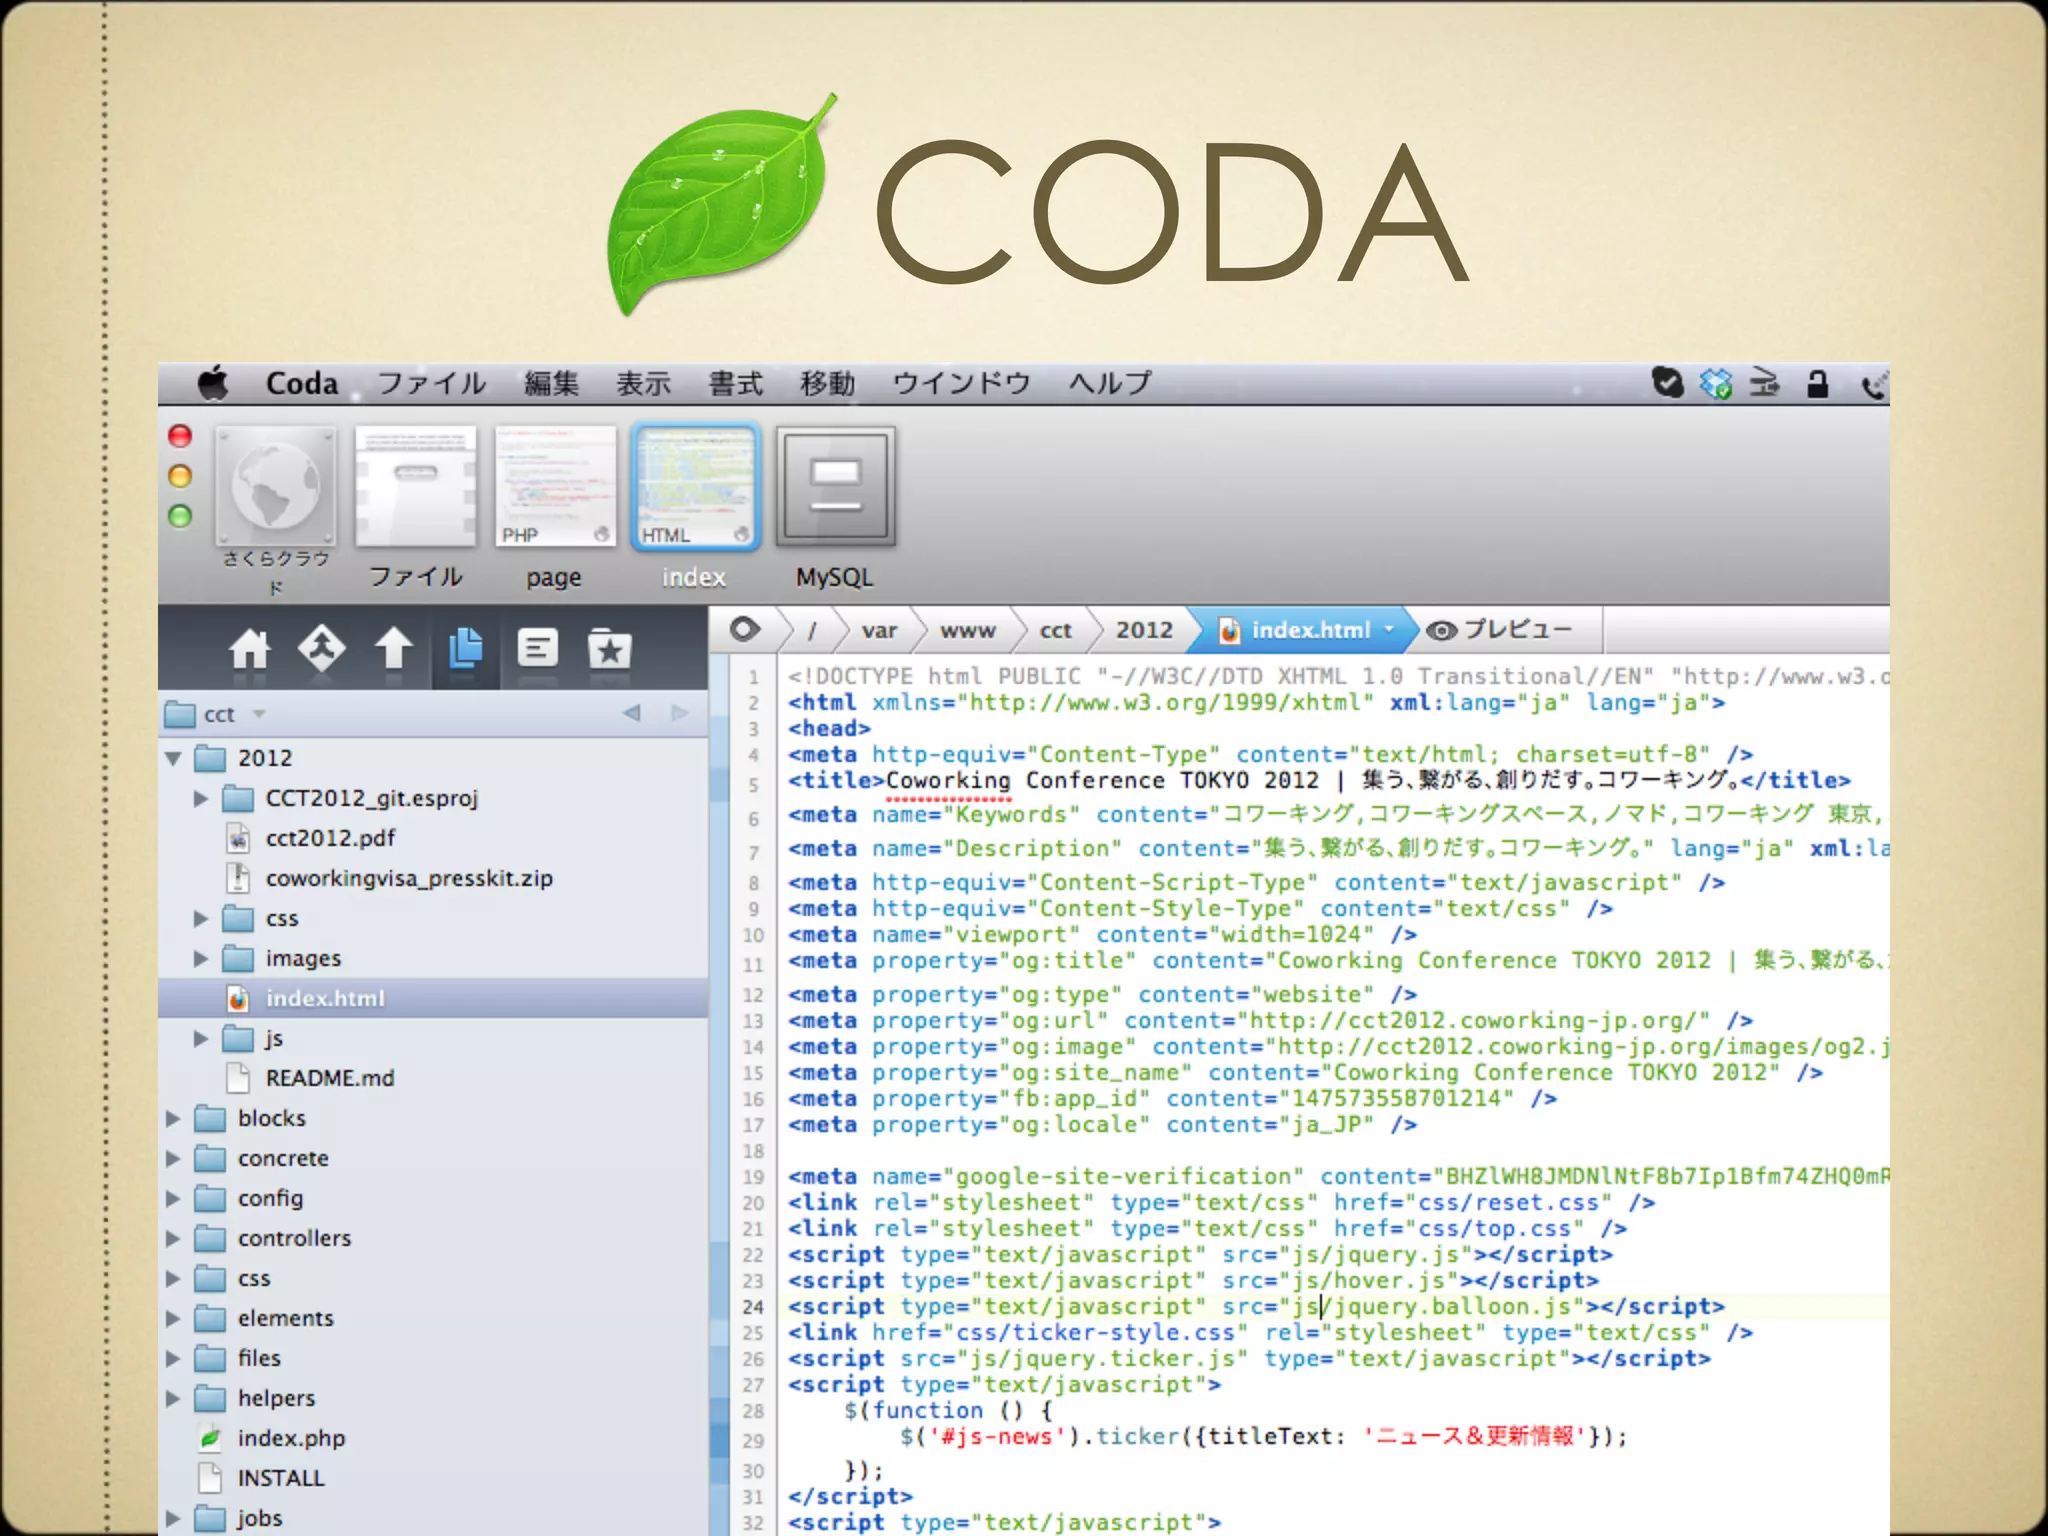This screenshot has height=1536, width=2048.
Task: Open the ファイル menu in menu bar
Action: 432,383
